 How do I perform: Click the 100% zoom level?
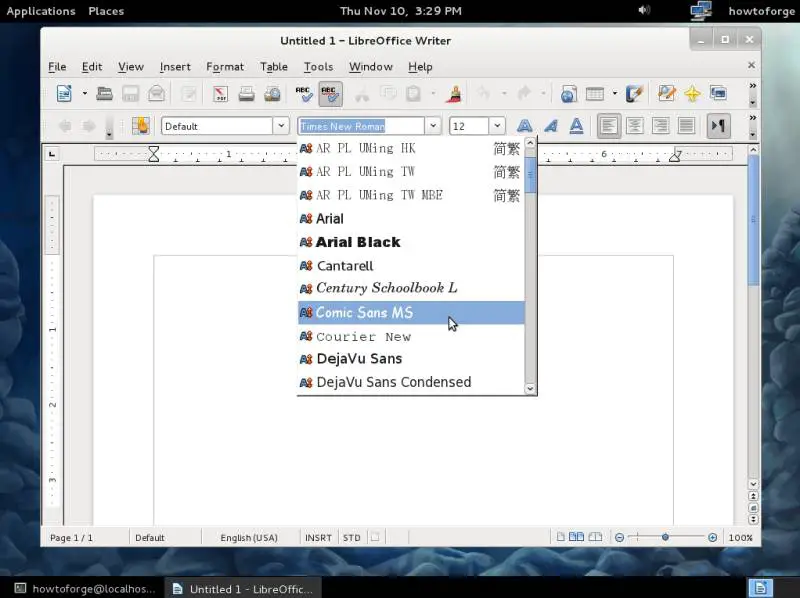740,538
